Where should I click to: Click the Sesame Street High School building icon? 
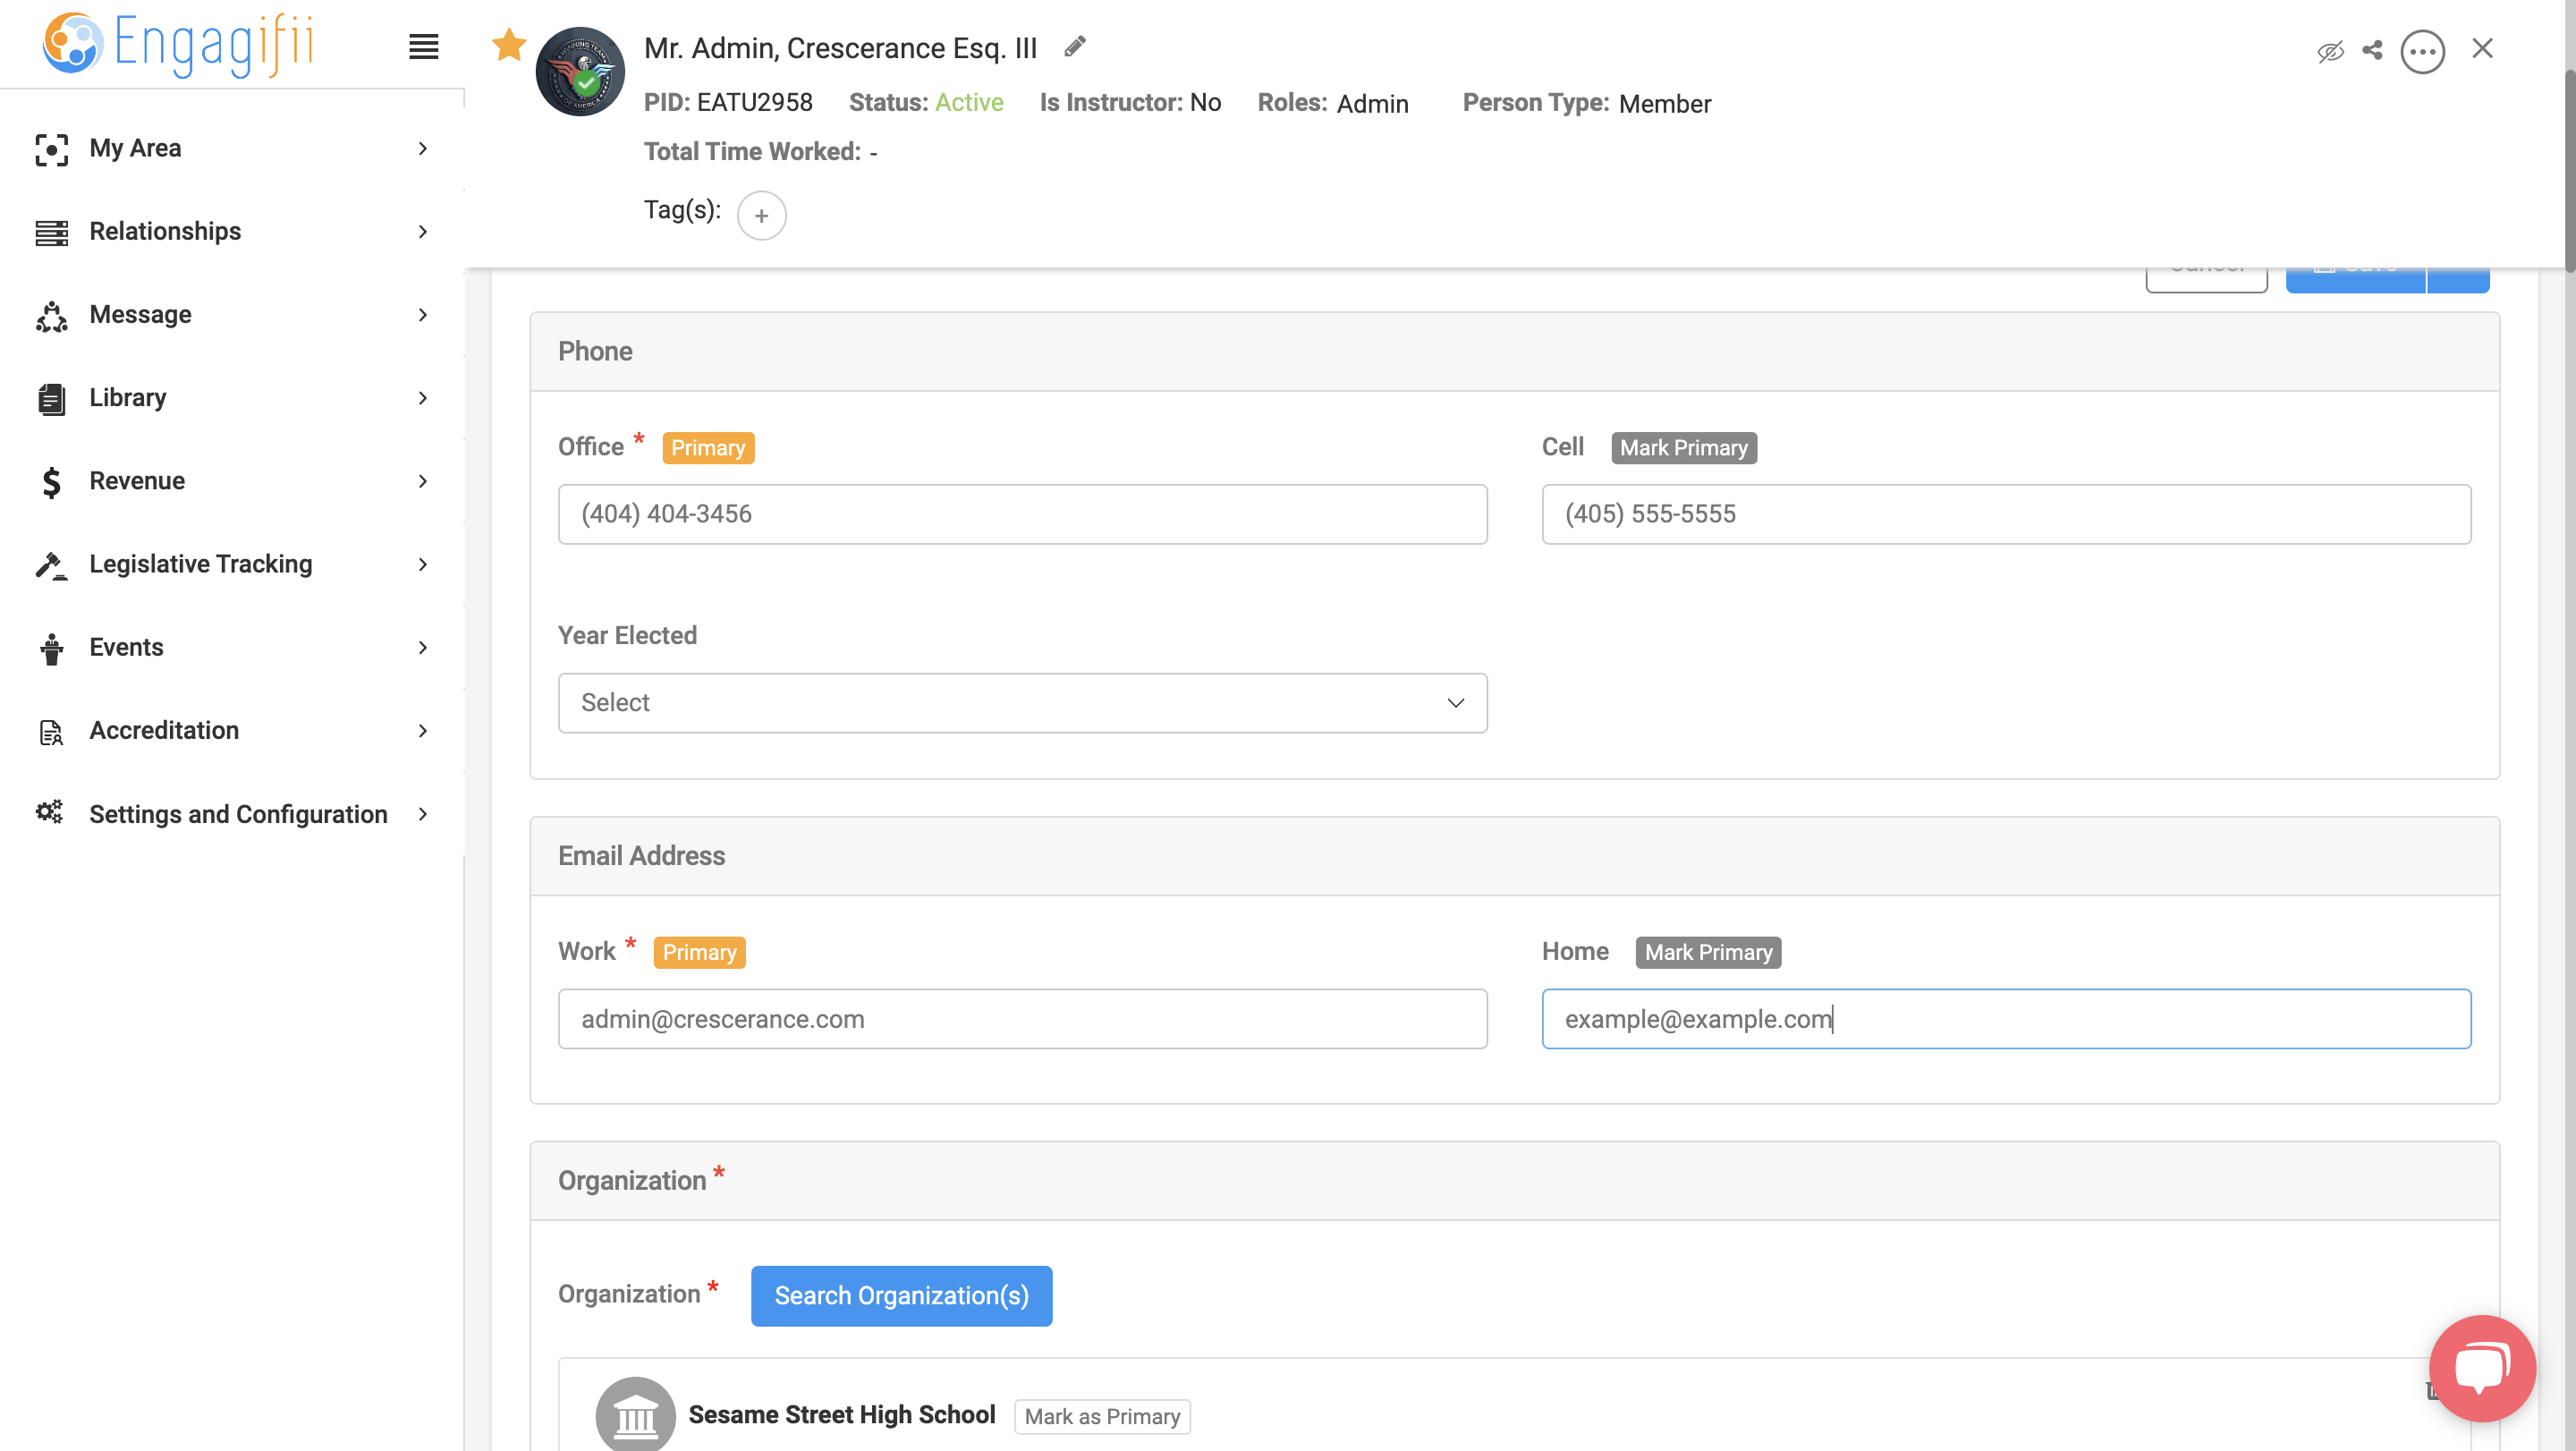[x=635, y=1415]
